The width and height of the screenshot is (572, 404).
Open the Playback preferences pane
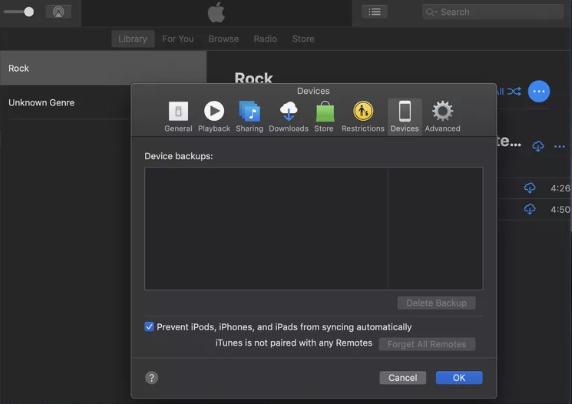(214, 117)
